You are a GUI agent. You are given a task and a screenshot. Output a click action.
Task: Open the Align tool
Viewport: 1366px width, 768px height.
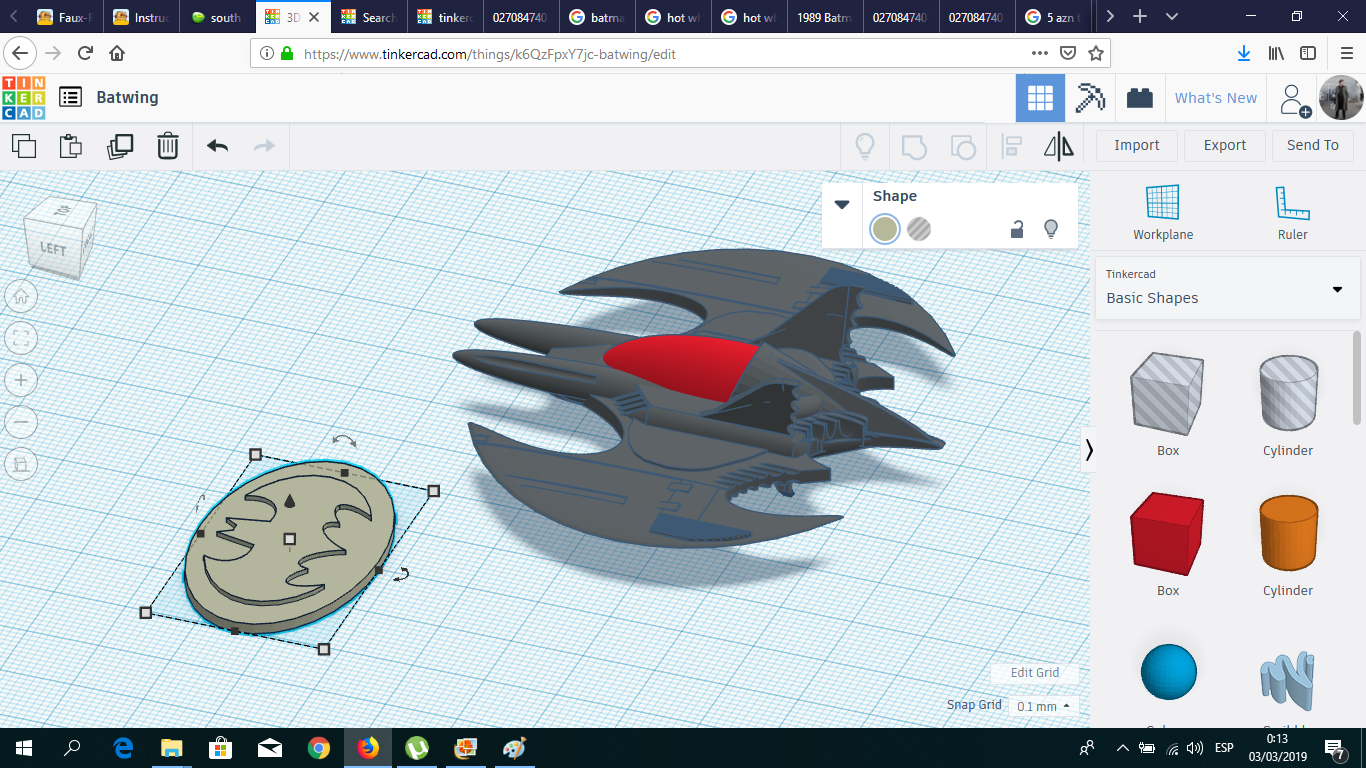[x=1011, y=147]
